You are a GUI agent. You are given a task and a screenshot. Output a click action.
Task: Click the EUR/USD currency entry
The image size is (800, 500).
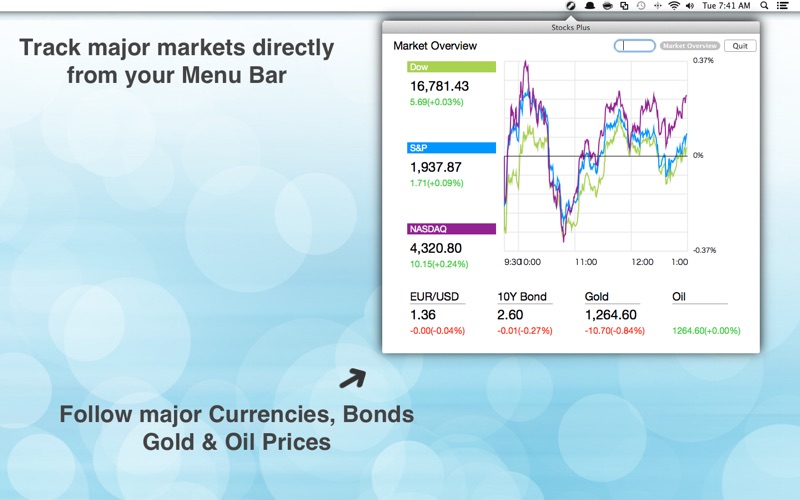click(x=437, y=313)
